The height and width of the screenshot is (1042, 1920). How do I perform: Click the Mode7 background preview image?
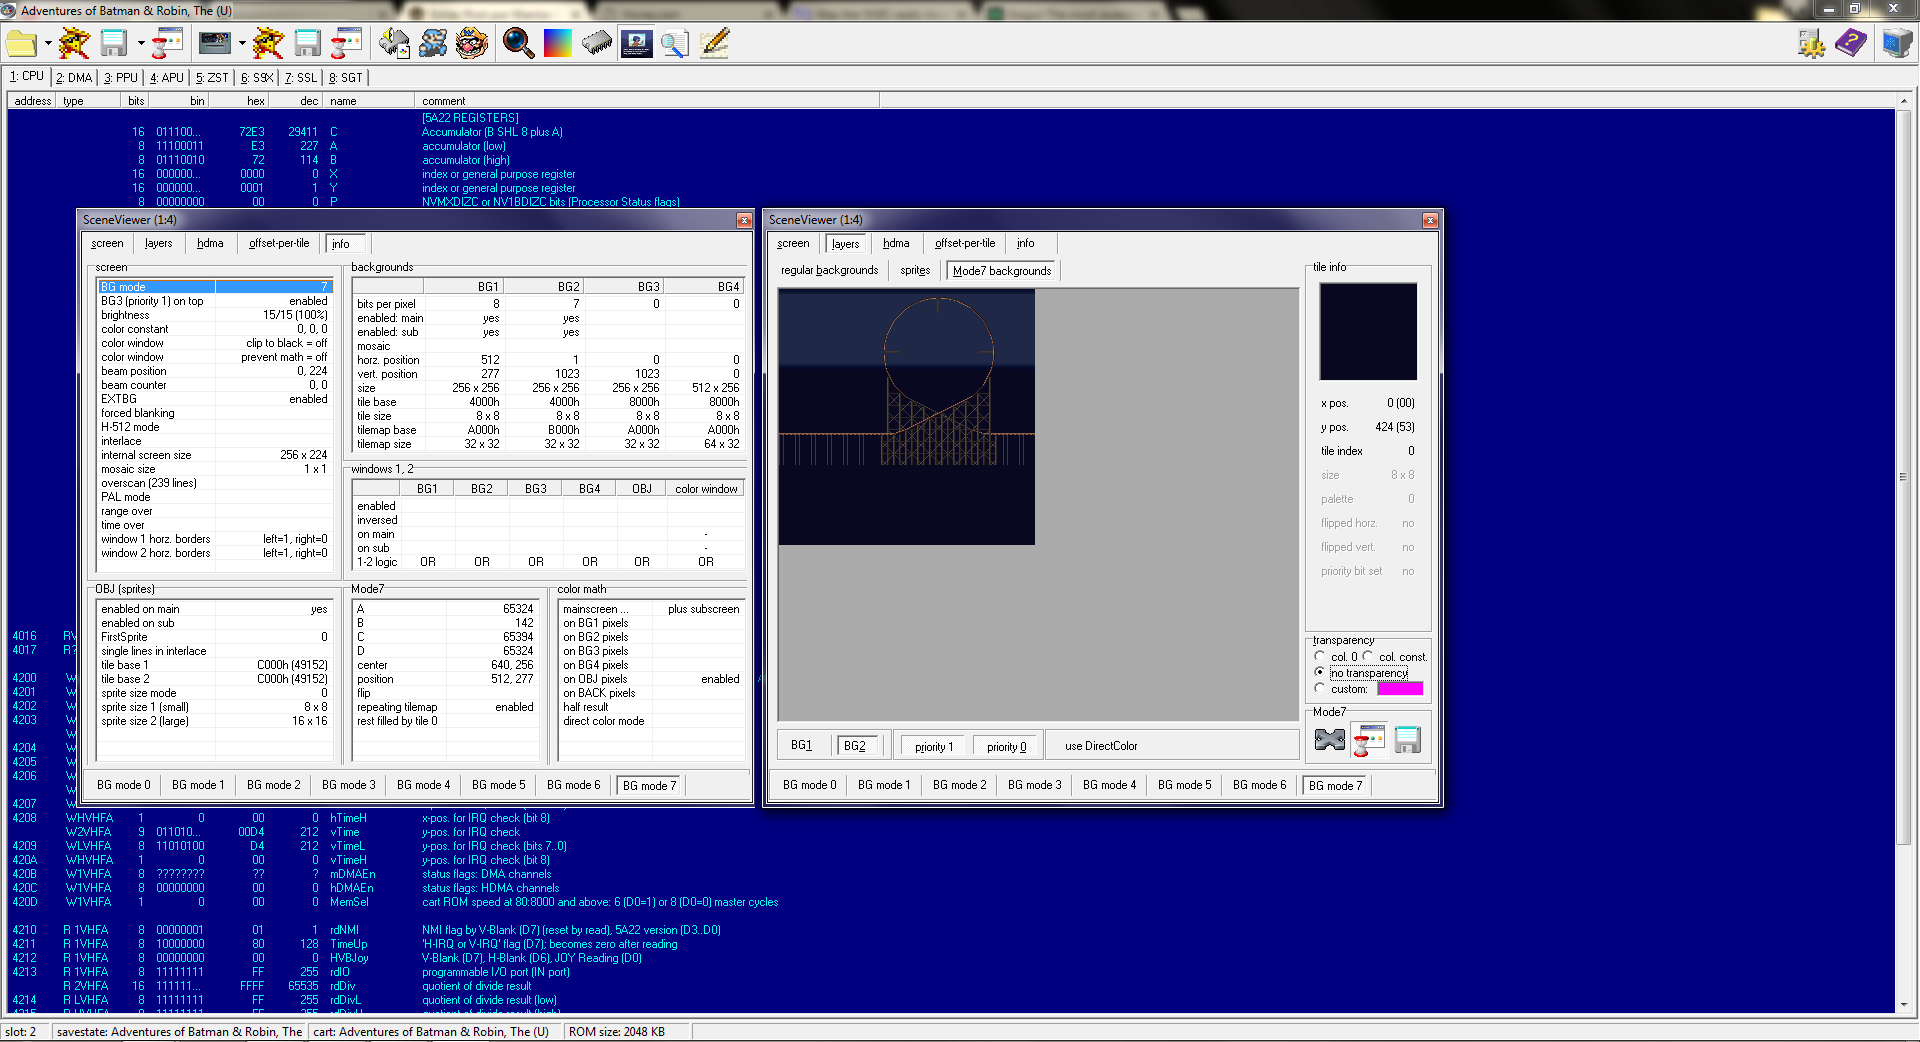907,417
